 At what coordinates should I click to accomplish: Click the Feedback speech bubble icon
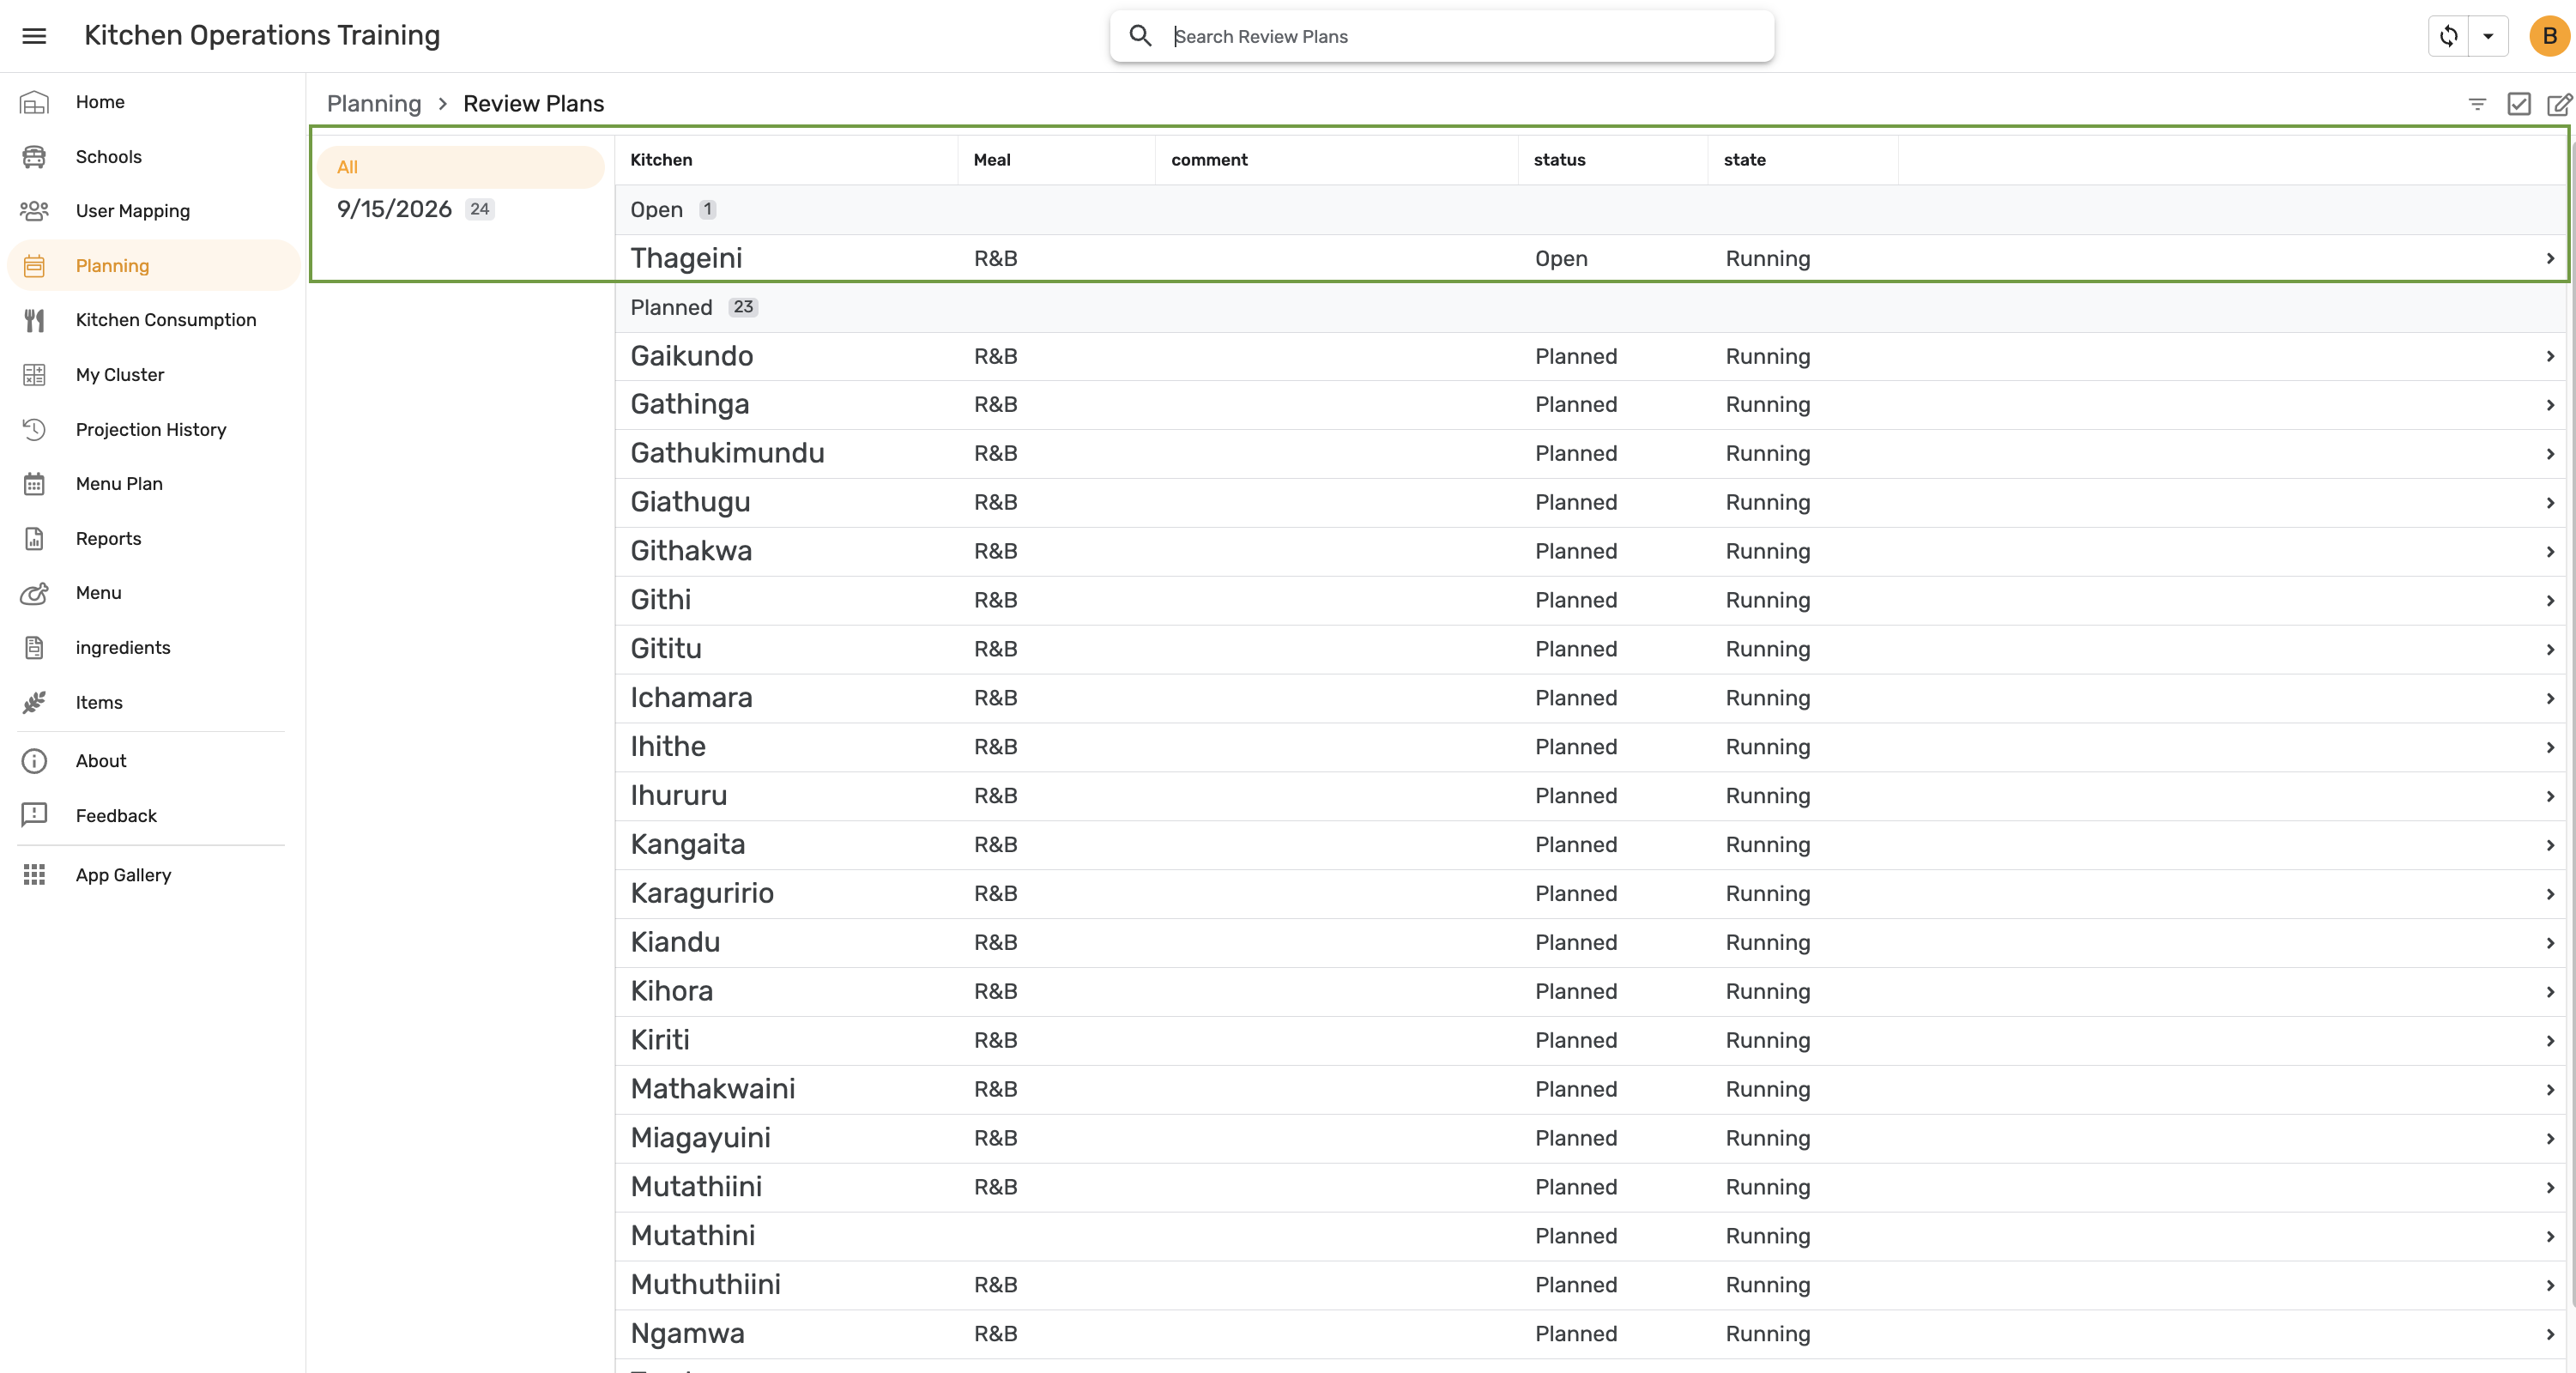click(34, 815)
